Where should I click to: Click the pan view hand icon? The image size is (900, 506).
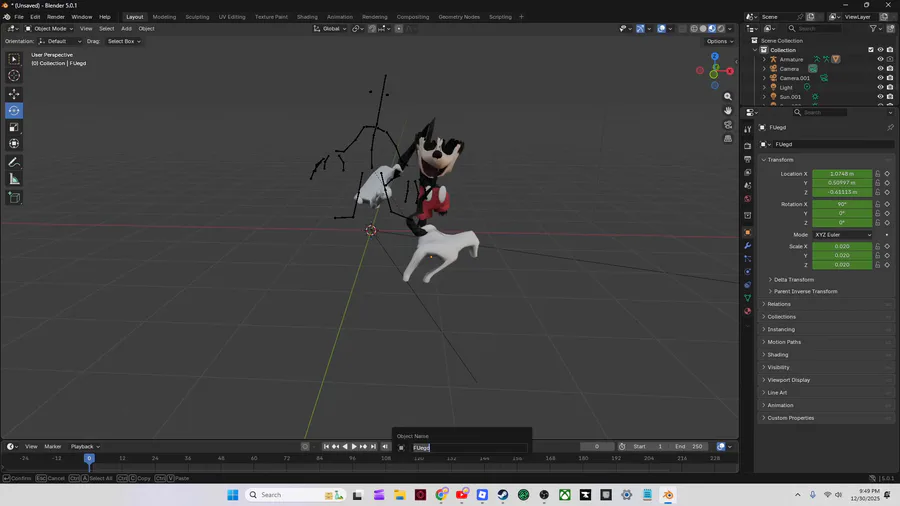click(x=728, y=110)
